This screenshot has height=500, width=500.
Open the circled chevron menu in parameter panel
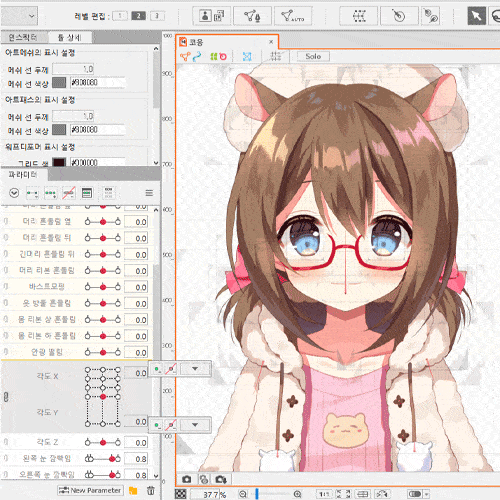pos(14,193)
